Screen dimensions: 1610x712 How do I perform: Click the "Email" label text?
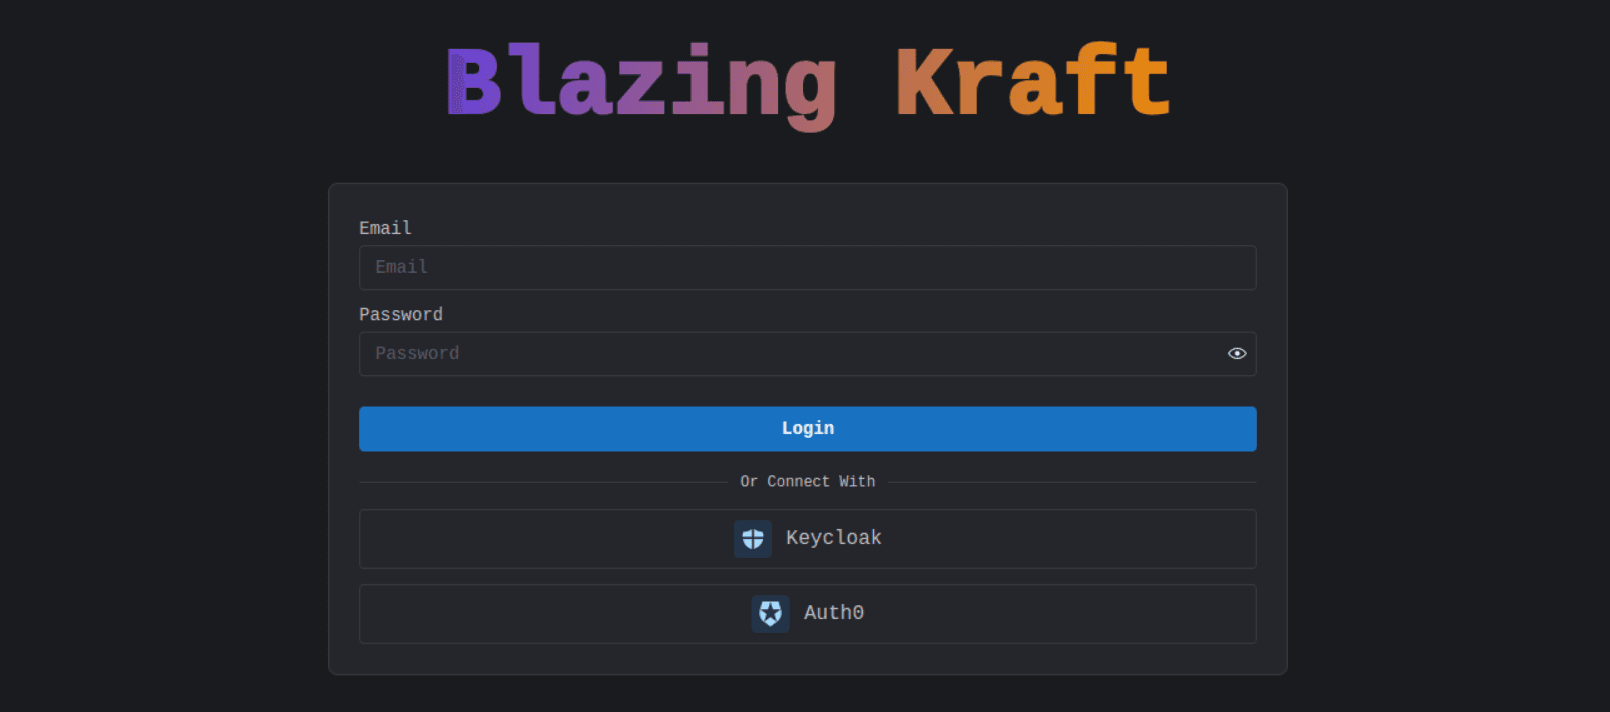[385, 228]
